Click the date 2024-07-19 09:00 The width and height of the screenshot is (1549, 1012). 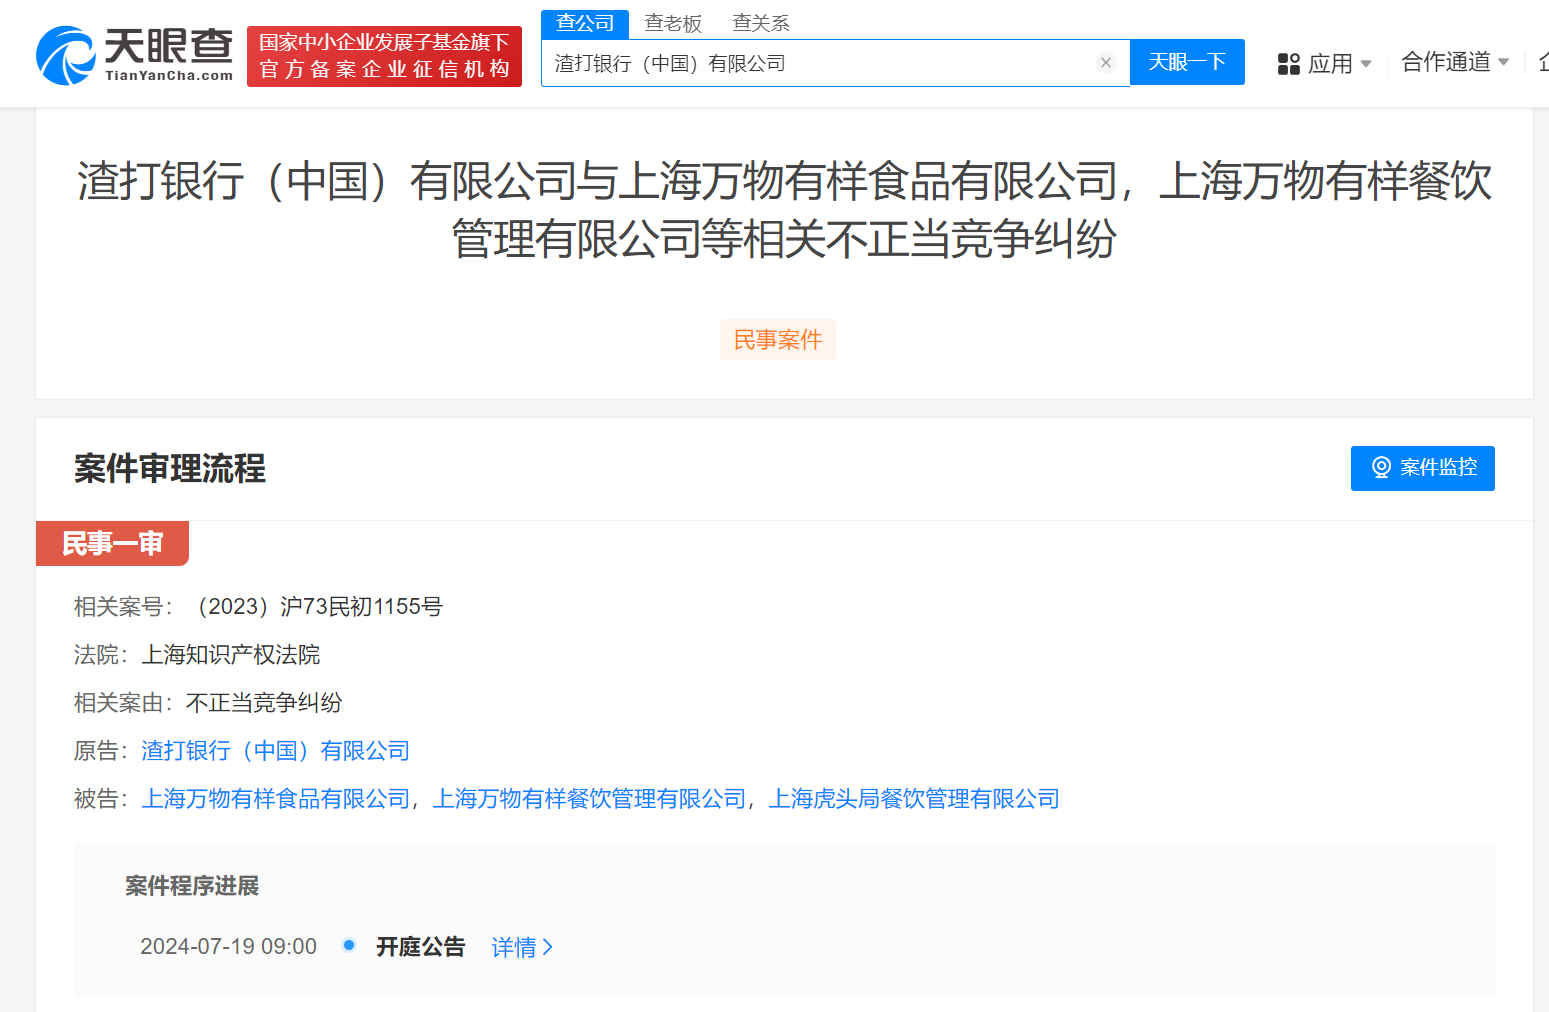point(228,947)
